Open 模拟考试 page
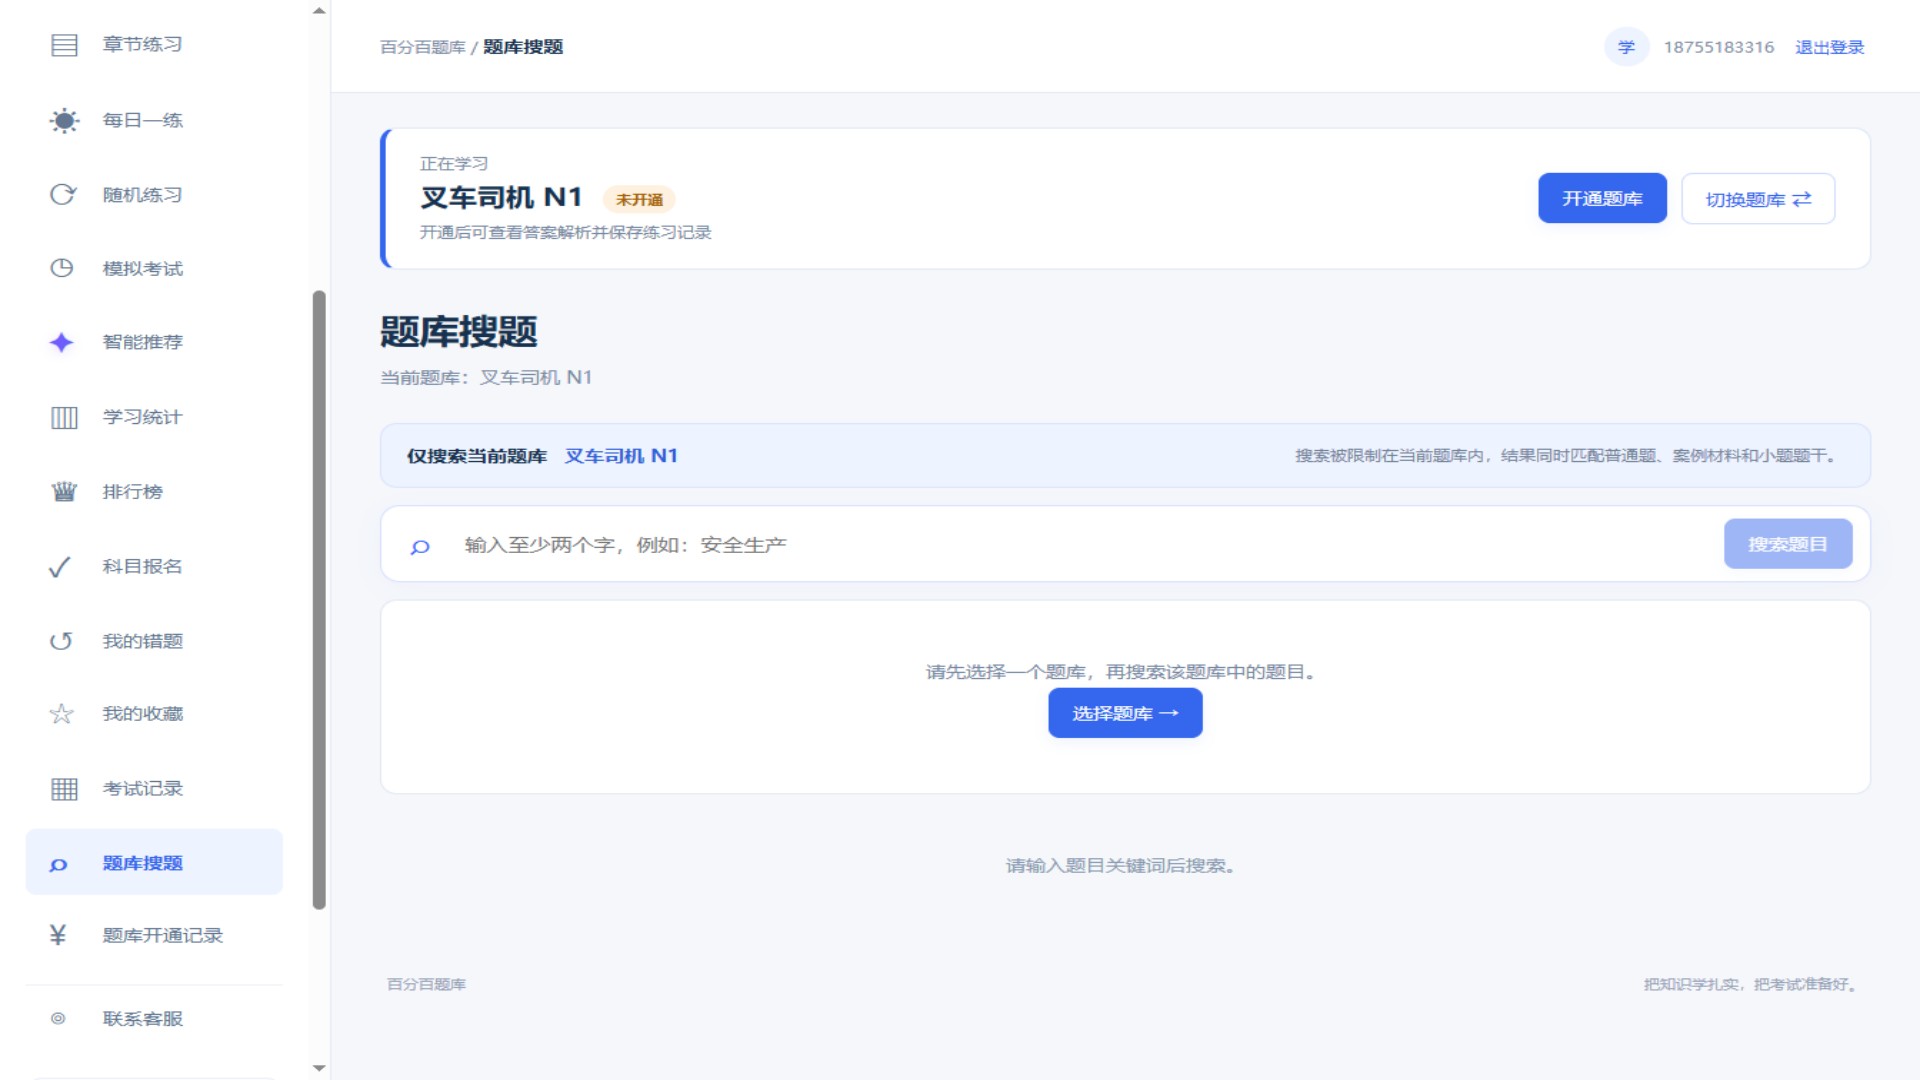Image resolution: width=1920 pixels, height=1080 pixels. tap(154, 268)
